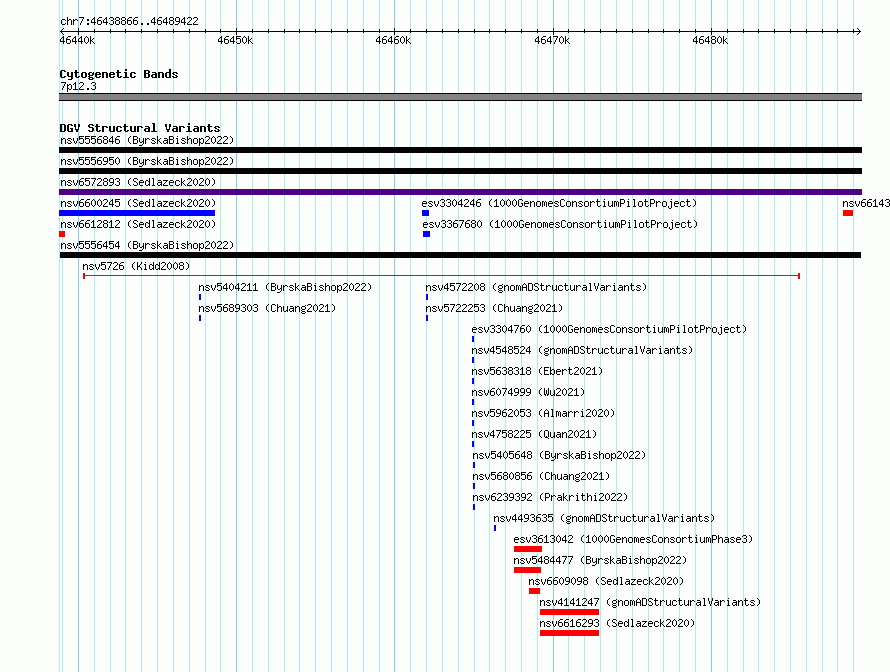Open nsv5638318 (Ebert2021) label
The height and width of the screenshot is (672, 890).
[x=537, y=371]
